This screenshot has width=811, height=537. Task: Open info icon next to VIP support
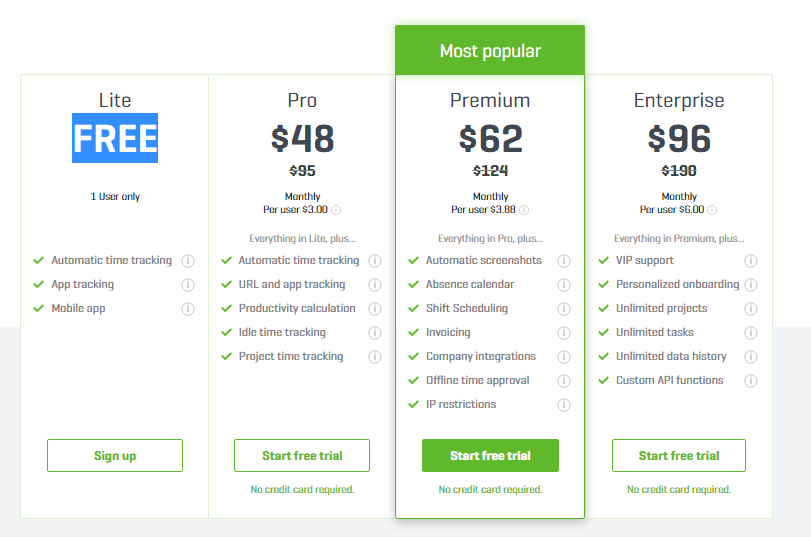coord(750,261)
